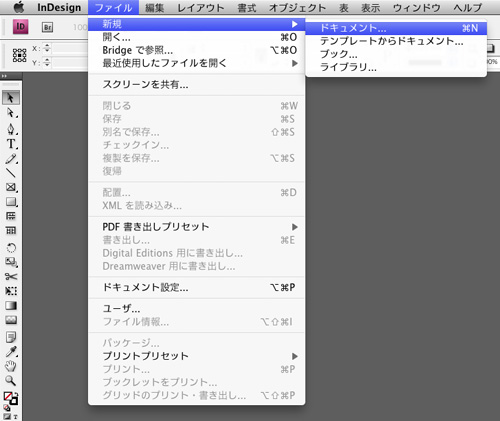Image resolution: width=500 pixels, height=421 pixels.
Task: Open the ウィンドウ menu
Action: pos(417,8)
